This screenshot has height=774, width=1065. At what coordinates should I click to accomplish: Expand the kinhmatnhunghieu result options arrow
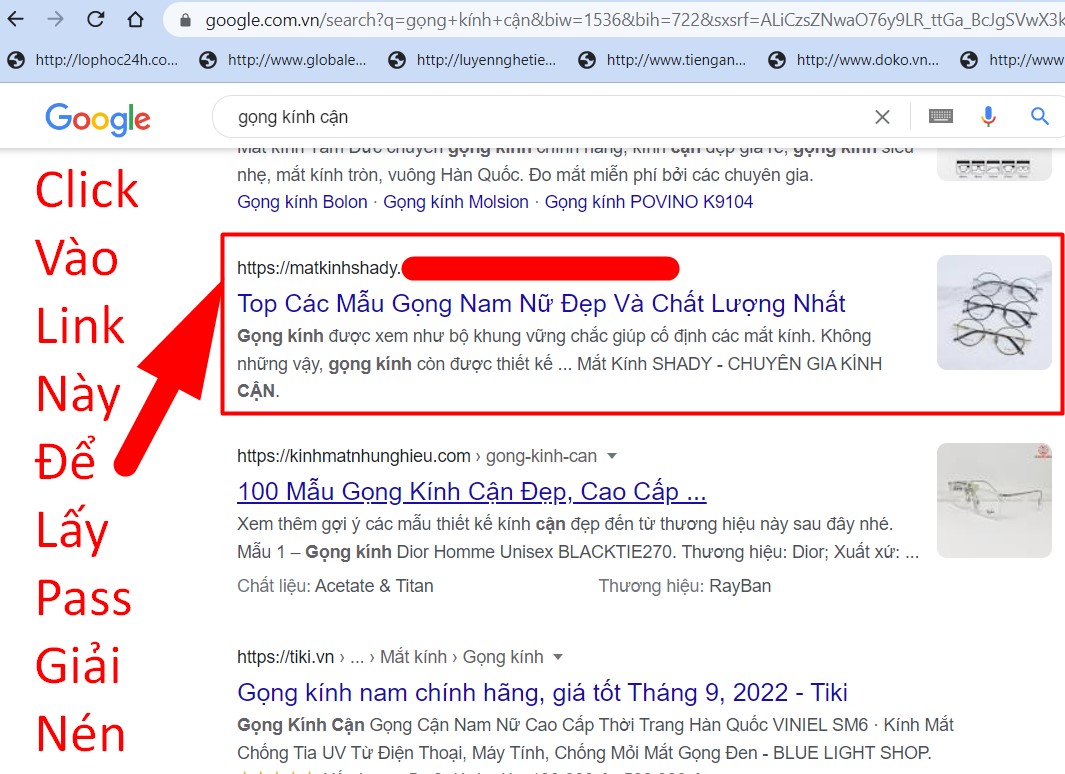point(612,456)
